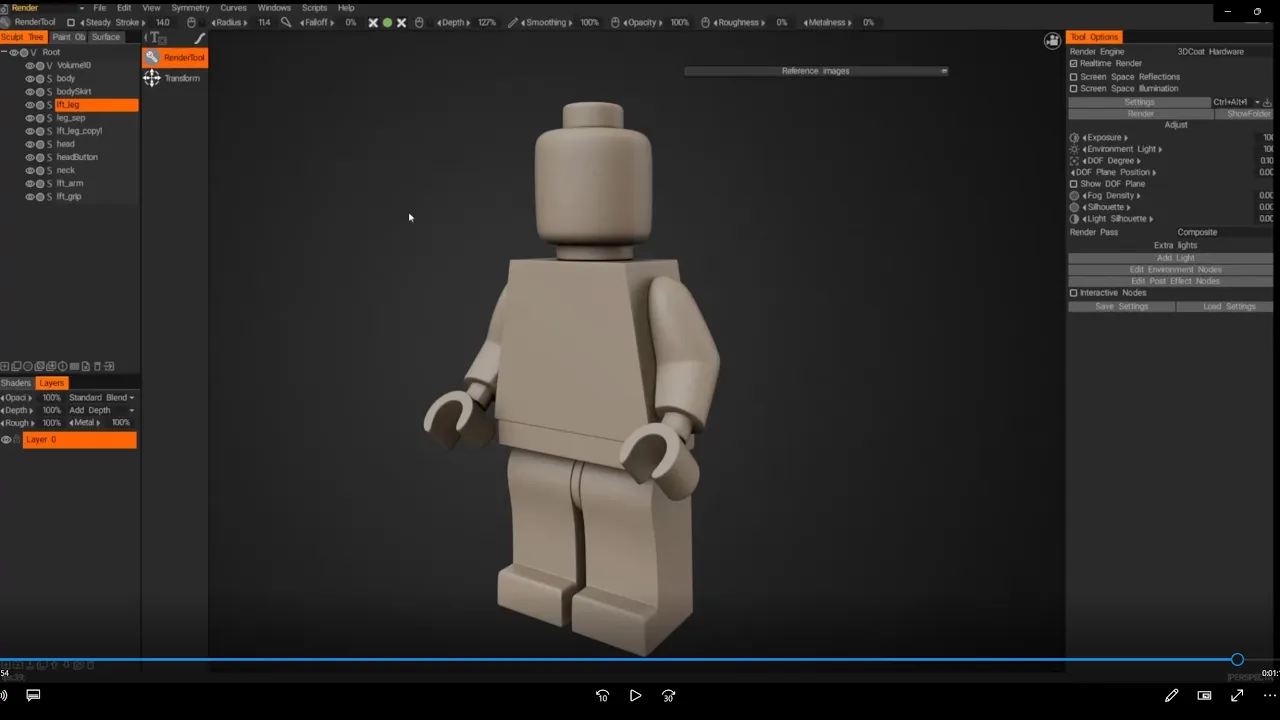Enable Screen Space Illumination
This screenshot has height=720, width=1280.
1074,88
